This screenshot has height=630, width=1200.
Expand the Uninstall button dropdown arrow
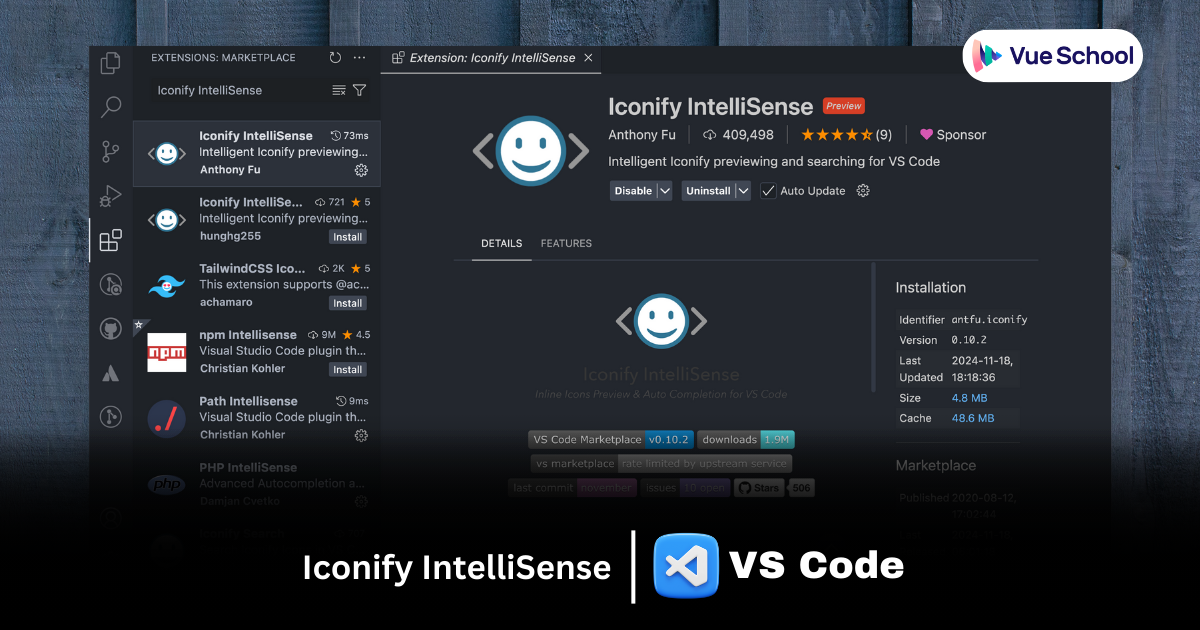click(x=743, y=191)
